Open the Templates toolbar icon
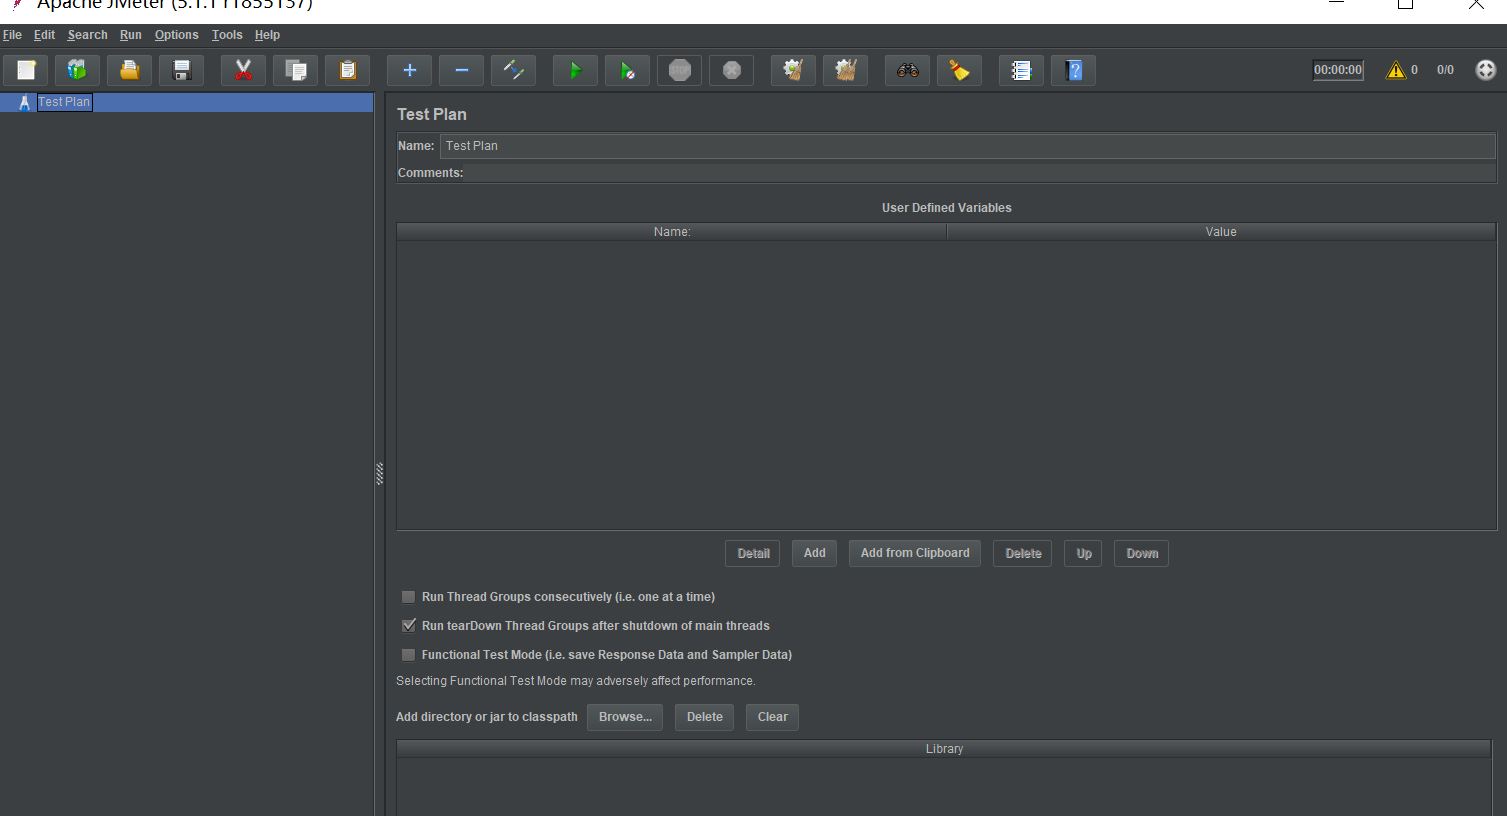Image resolution: width=1507 pixels, height=816 pixels. pos(77,70)
